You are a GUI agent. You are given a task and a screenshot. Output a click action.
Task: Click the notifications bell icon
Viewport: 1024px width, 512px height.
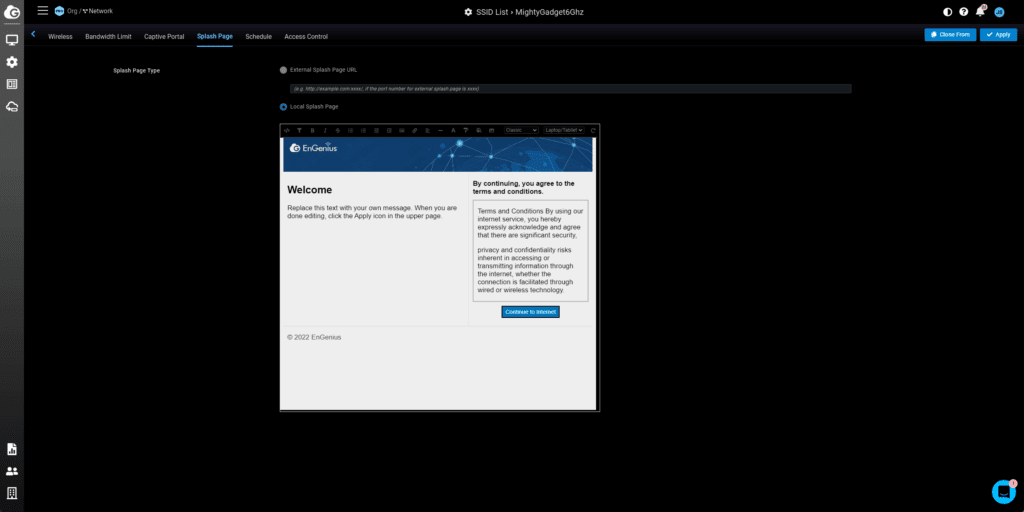pos(980,12)
